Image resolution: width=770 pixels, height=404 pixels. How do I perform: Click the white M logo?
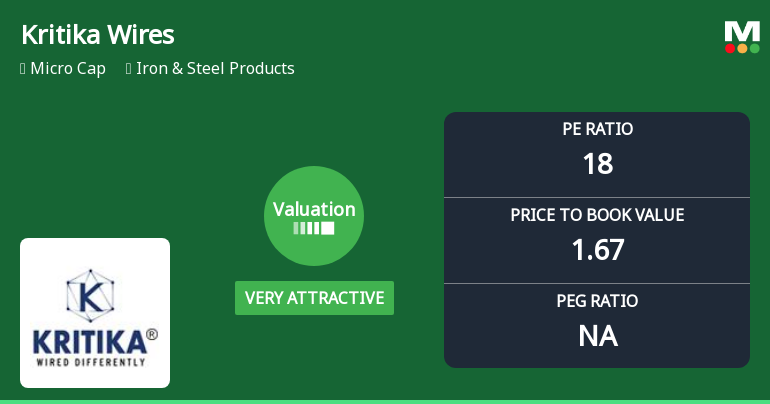pos(742,31)
